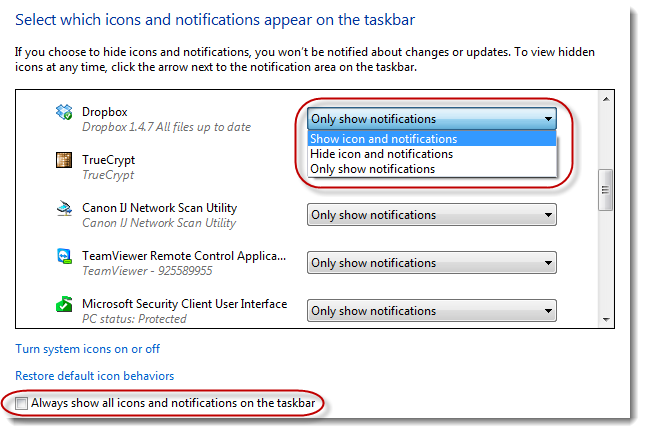The image size is (645, 433).
Task: Open 'Turn system icons on or off' link
Action: click(88, 349)
